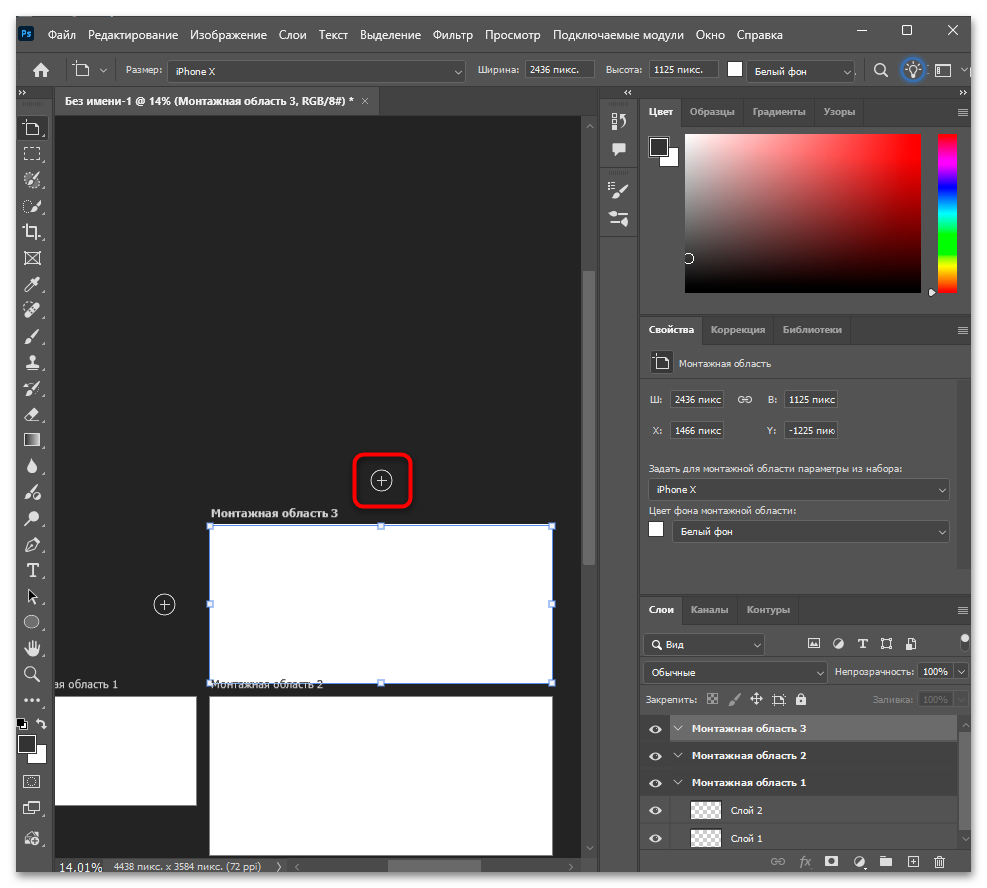The width and height of the screenshot is (987, 888).
Task: Select the Eraser tool
Action: [x=32, y=414]
